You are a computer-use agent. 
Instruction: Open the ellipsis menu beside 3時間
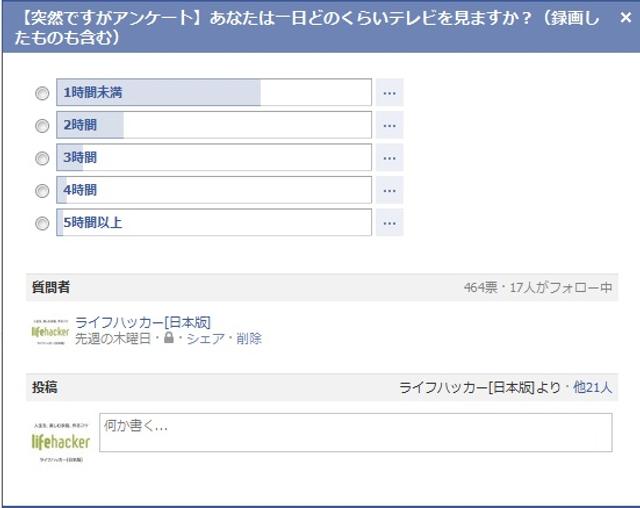point(389,158)
